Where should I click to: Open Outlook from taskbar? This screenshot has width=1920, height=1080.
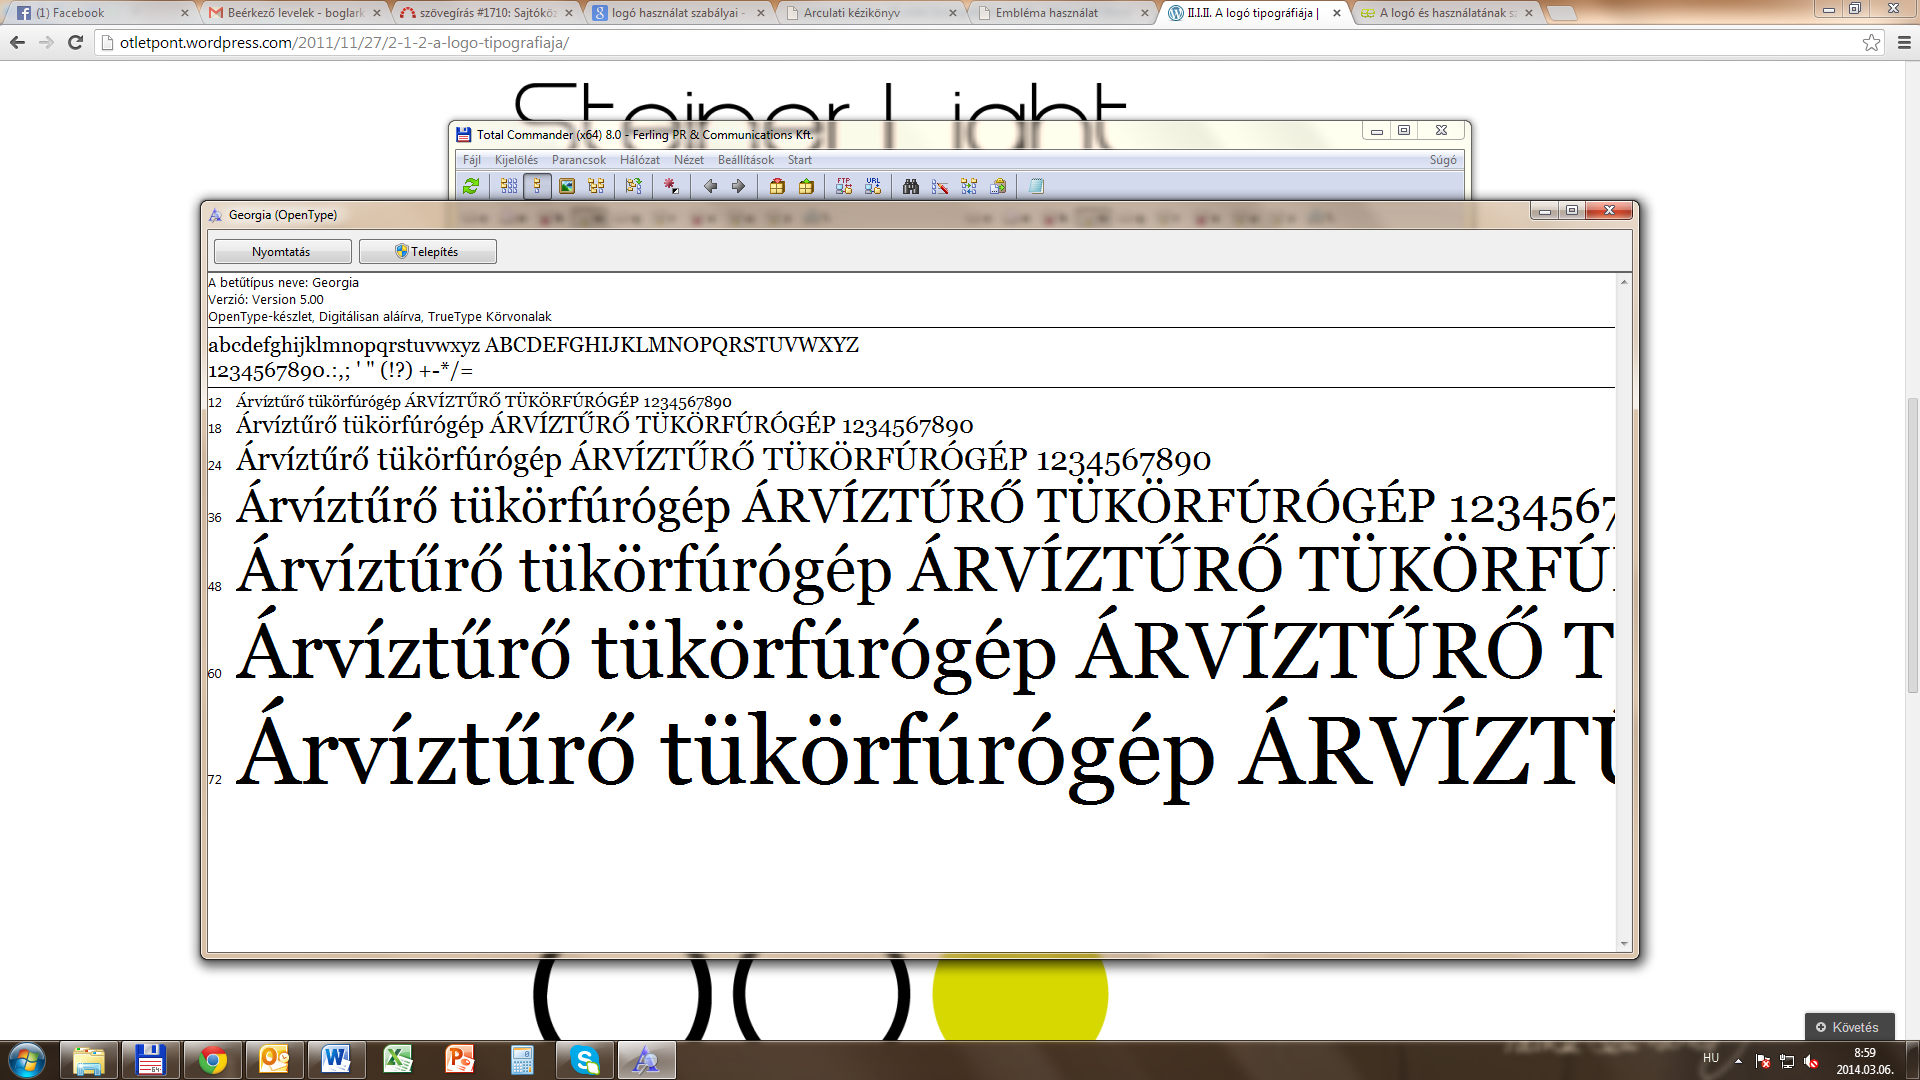click(x=274, y=1060)
